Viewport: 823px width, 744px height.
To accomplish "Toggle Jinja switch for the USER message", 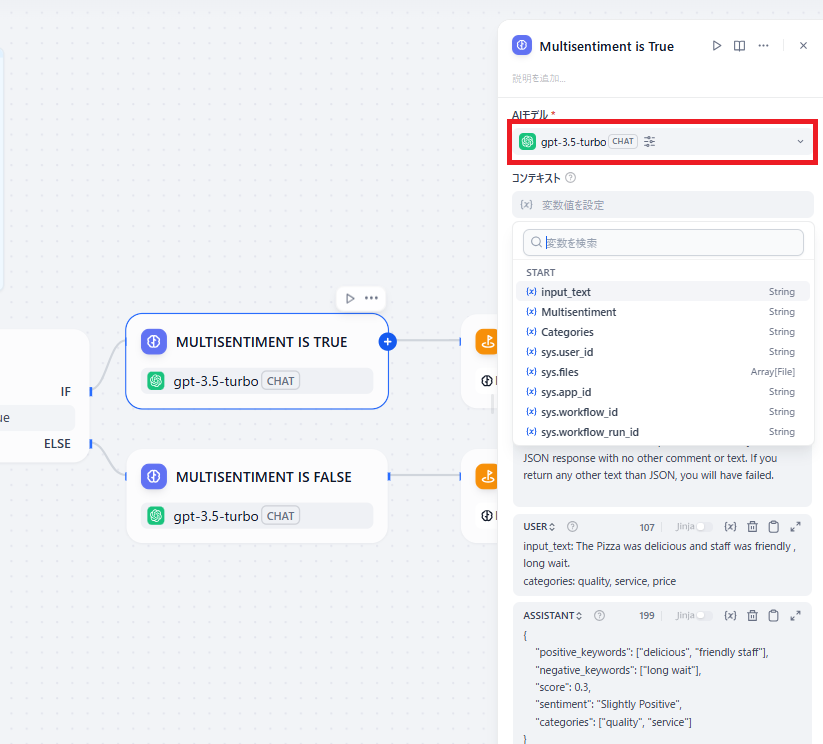I will tap(706, 527).
